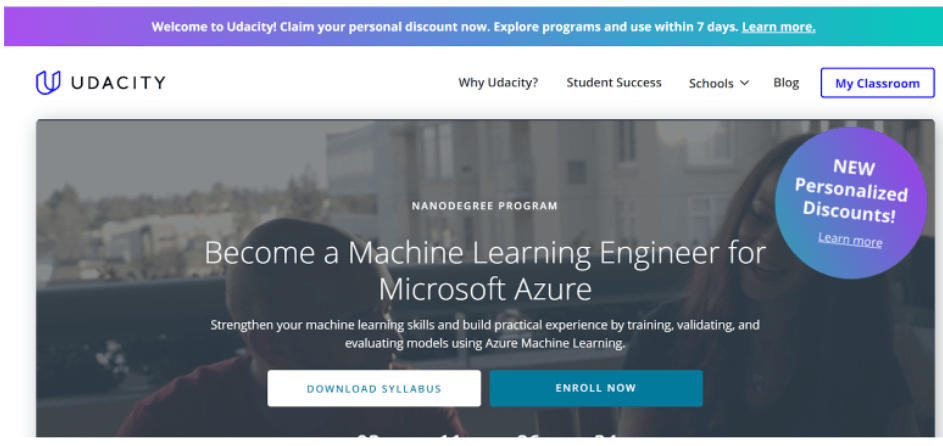This screenshot has height=446, width=943.
Task: Select the NANODEGREE PROGRAM label
Action: (x=485, y=206)
